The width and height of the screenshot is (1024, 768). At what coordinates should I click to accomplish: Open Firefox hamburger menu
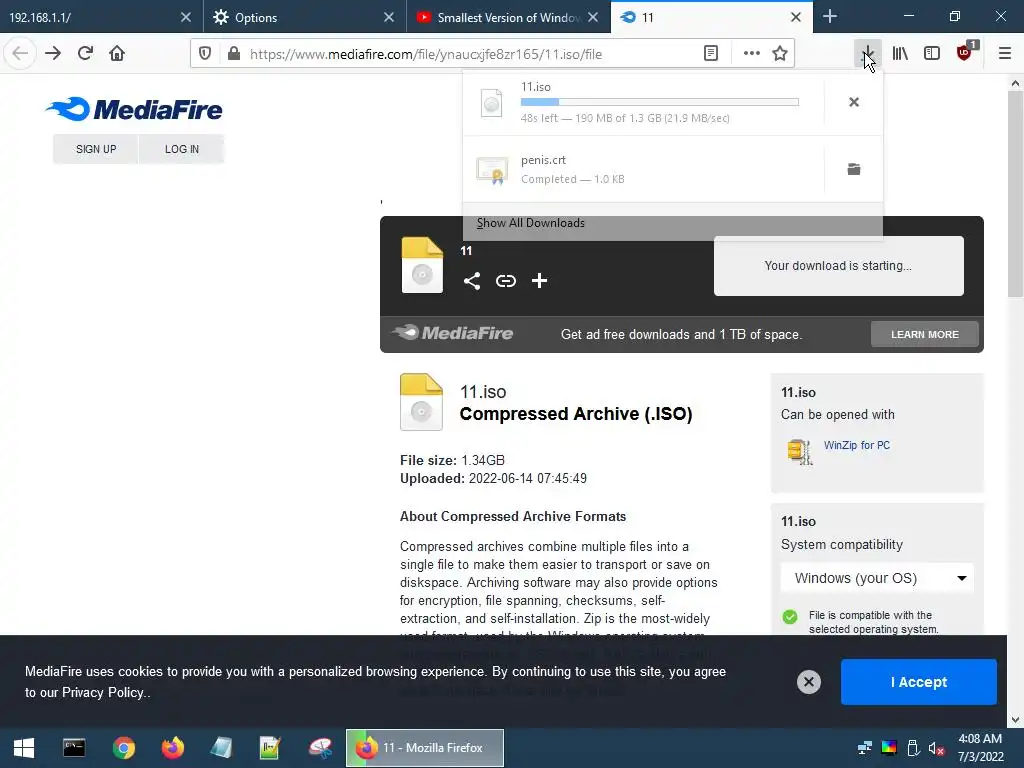[1005, 54]
